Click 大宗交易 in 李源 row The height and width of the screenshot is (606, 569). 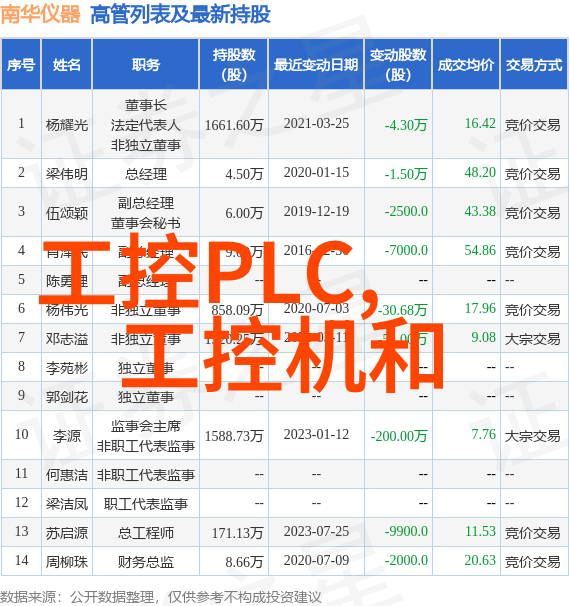[532, 436]
